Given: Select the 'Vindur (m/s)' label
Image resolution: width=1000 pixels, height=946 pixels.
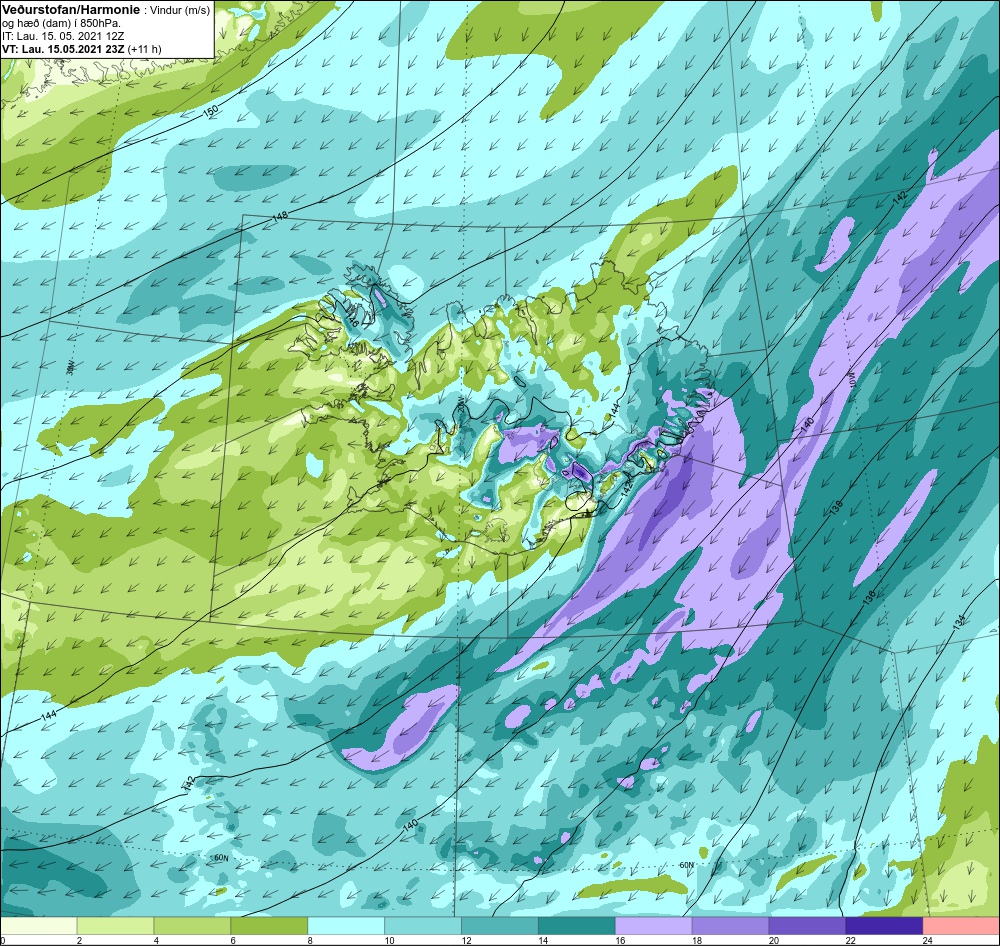Looking at the screenshot, I should tap(179, 11).
